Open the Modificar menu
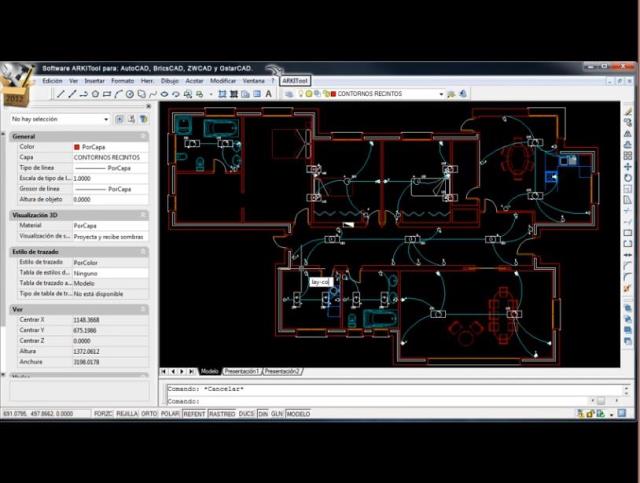The width and height of the screenshot is (640, 483). 223,81
